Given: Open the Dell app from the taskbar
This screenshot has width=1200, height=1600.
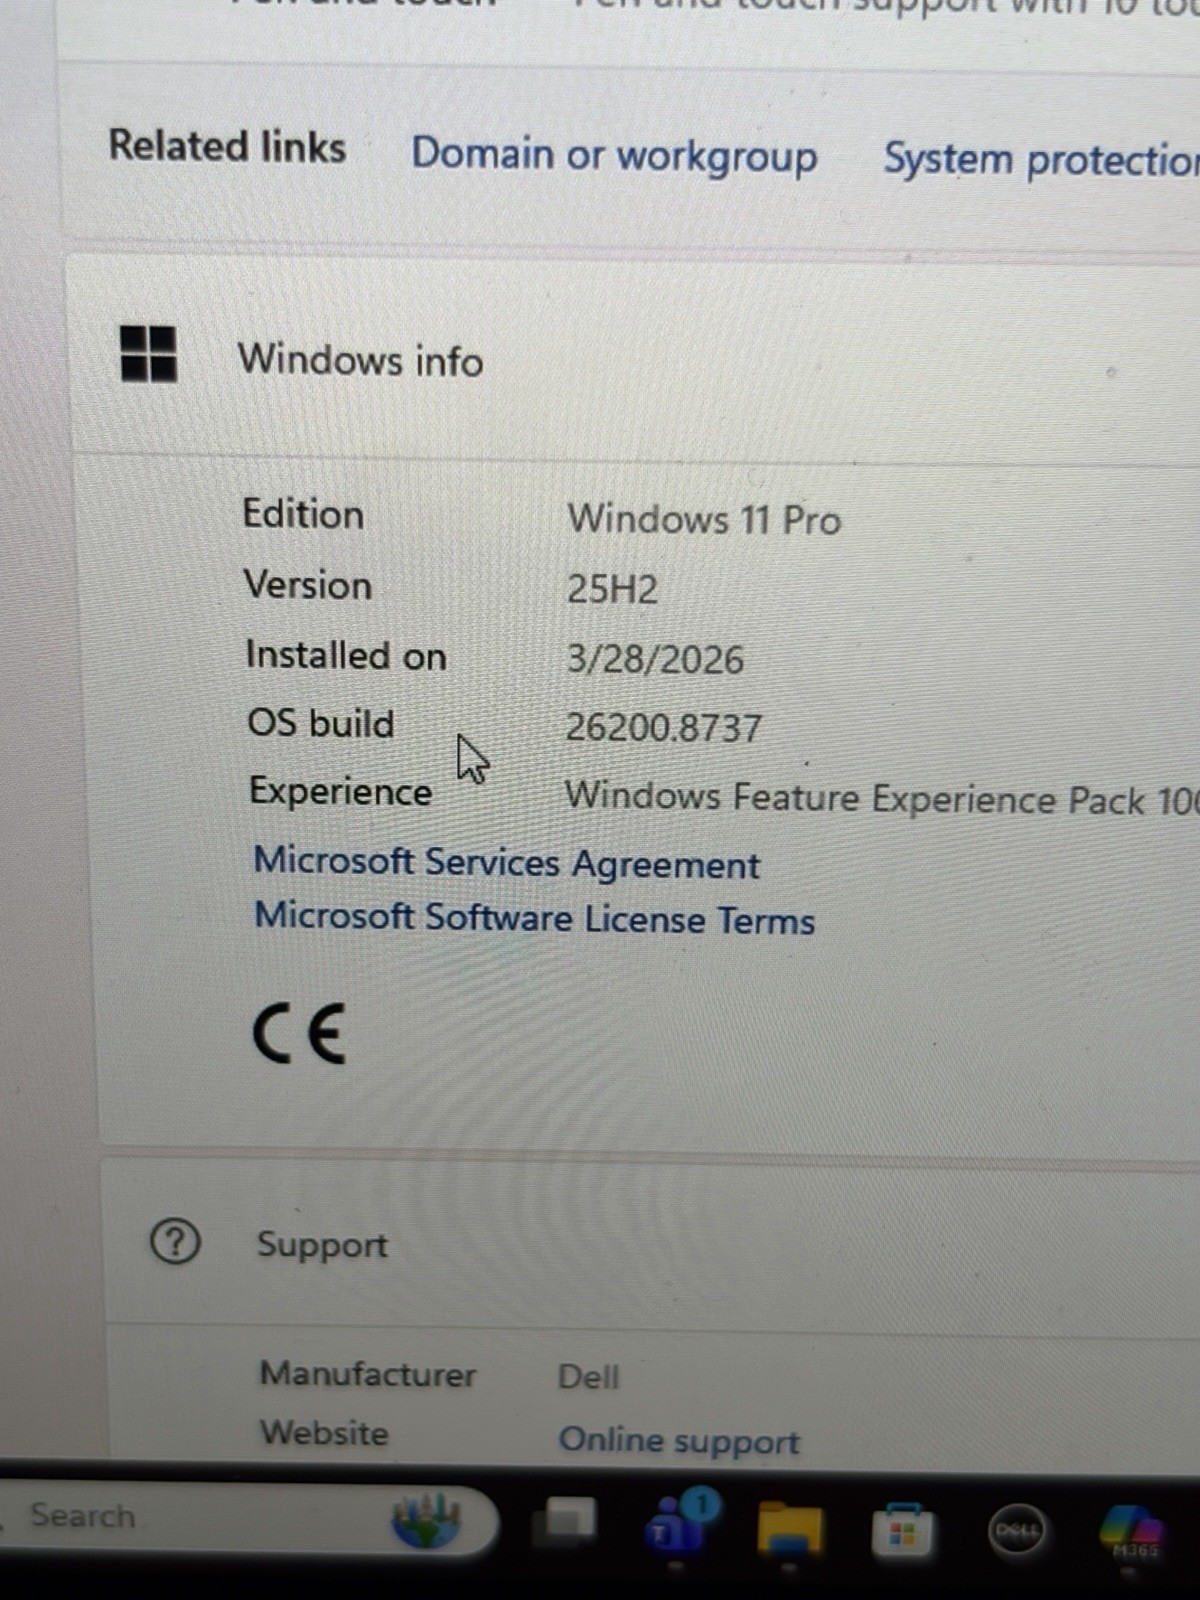Looking at the screenshot, I should click(x=1016, y=1531).
